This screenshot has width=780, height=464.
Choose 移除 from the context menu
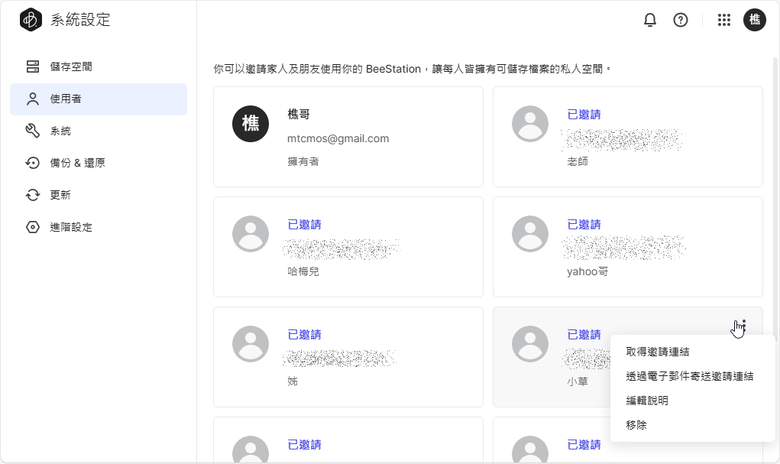[692, 425]
